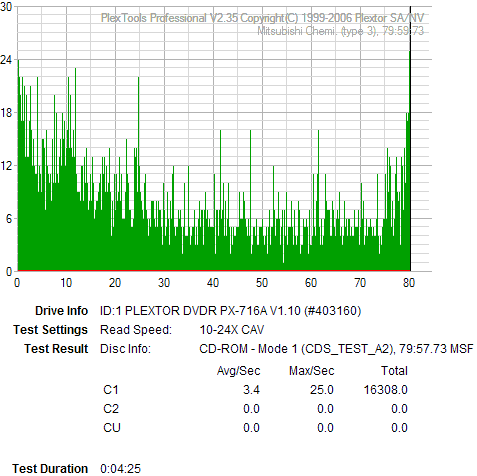Click the CU row label
The width and height of the screenshot is (477, 476).
coord(112,428)
